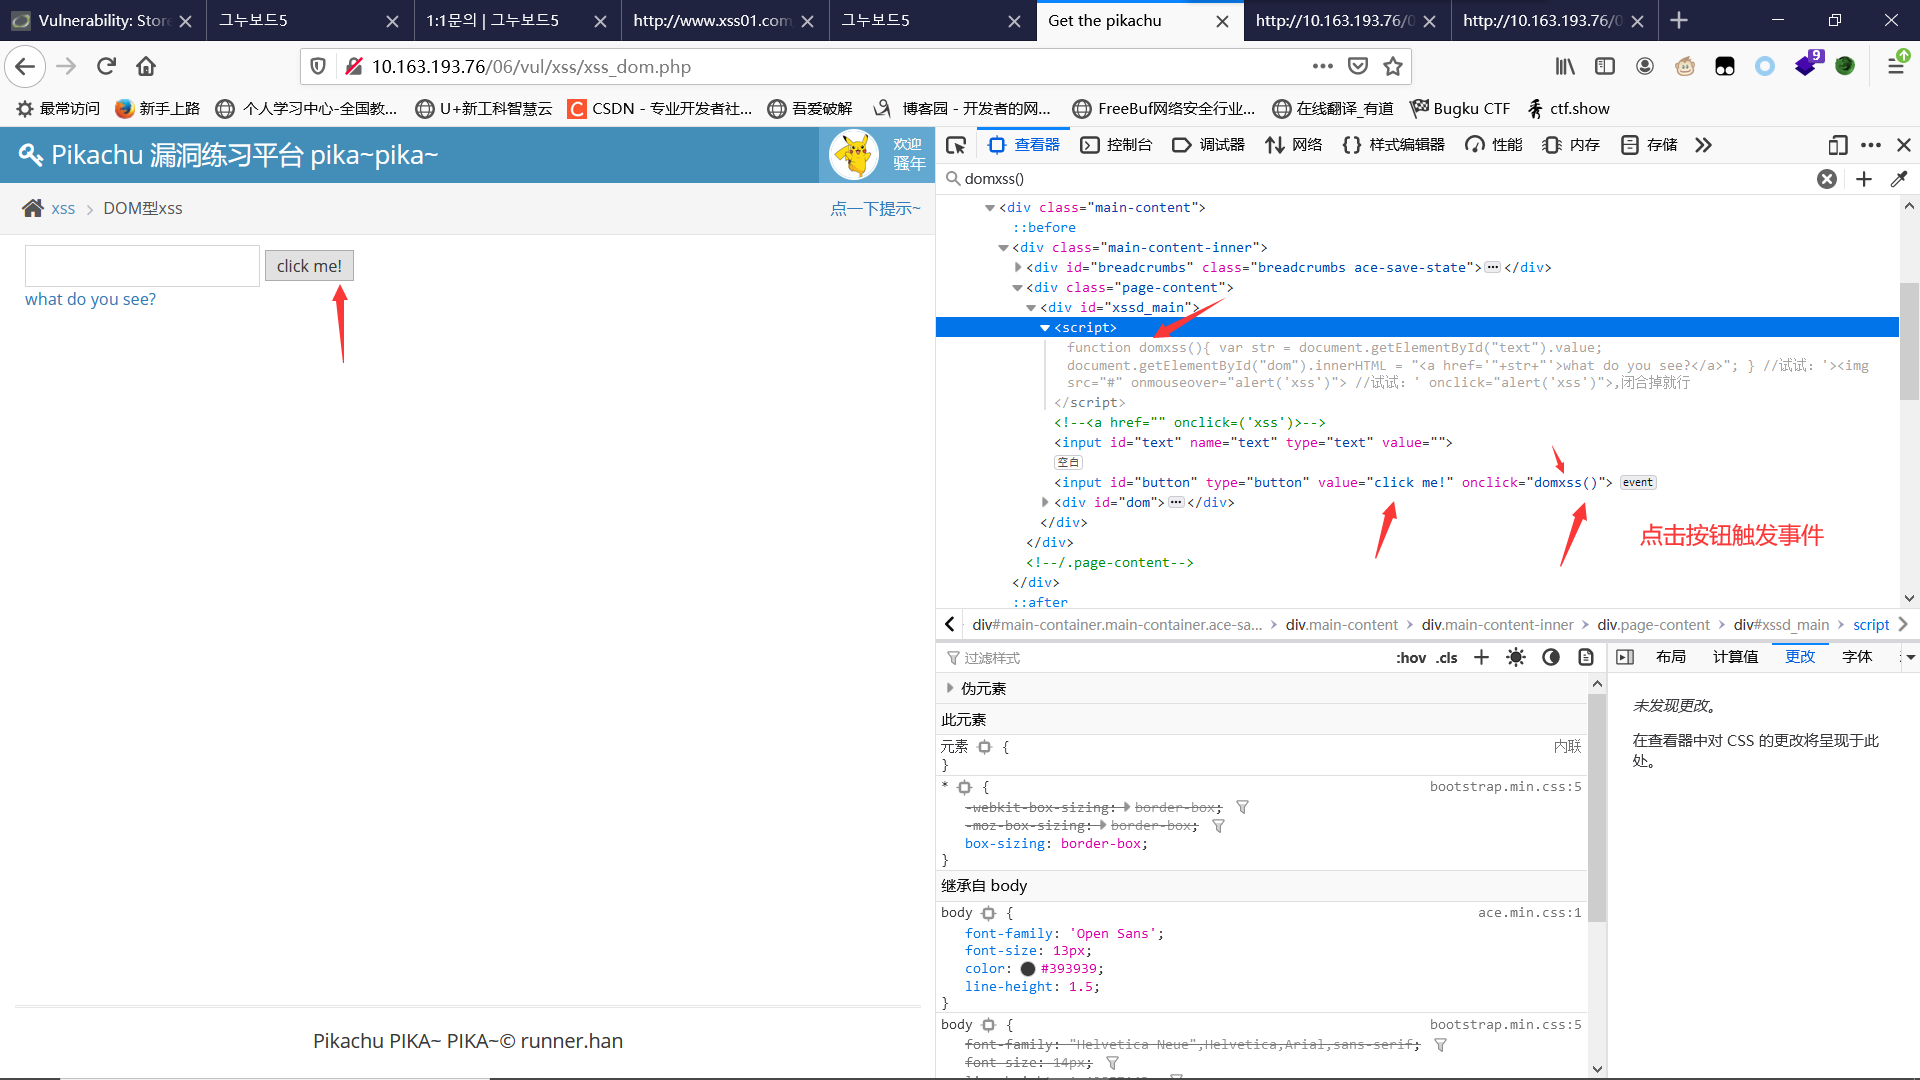Switch to the Vulnerability: Stored tab
Screen dimensions: 1920x1080
coord(103,20)
